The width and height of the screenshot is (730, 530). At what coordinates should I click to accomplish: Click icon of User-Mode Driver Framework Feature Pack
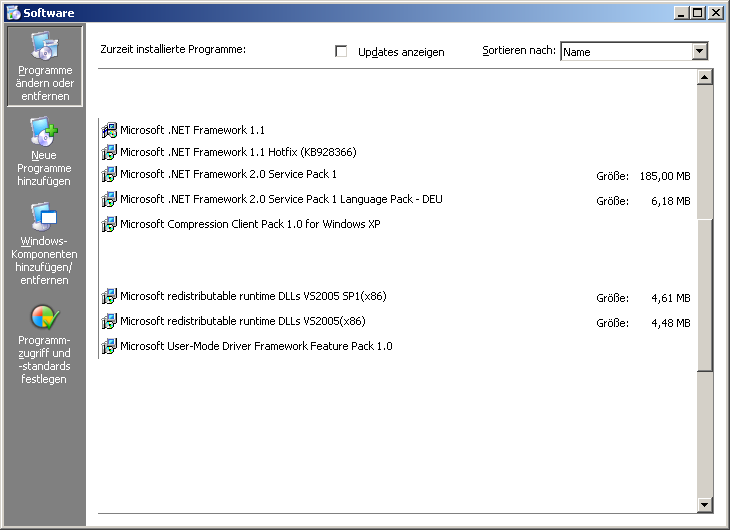point(109,347)
